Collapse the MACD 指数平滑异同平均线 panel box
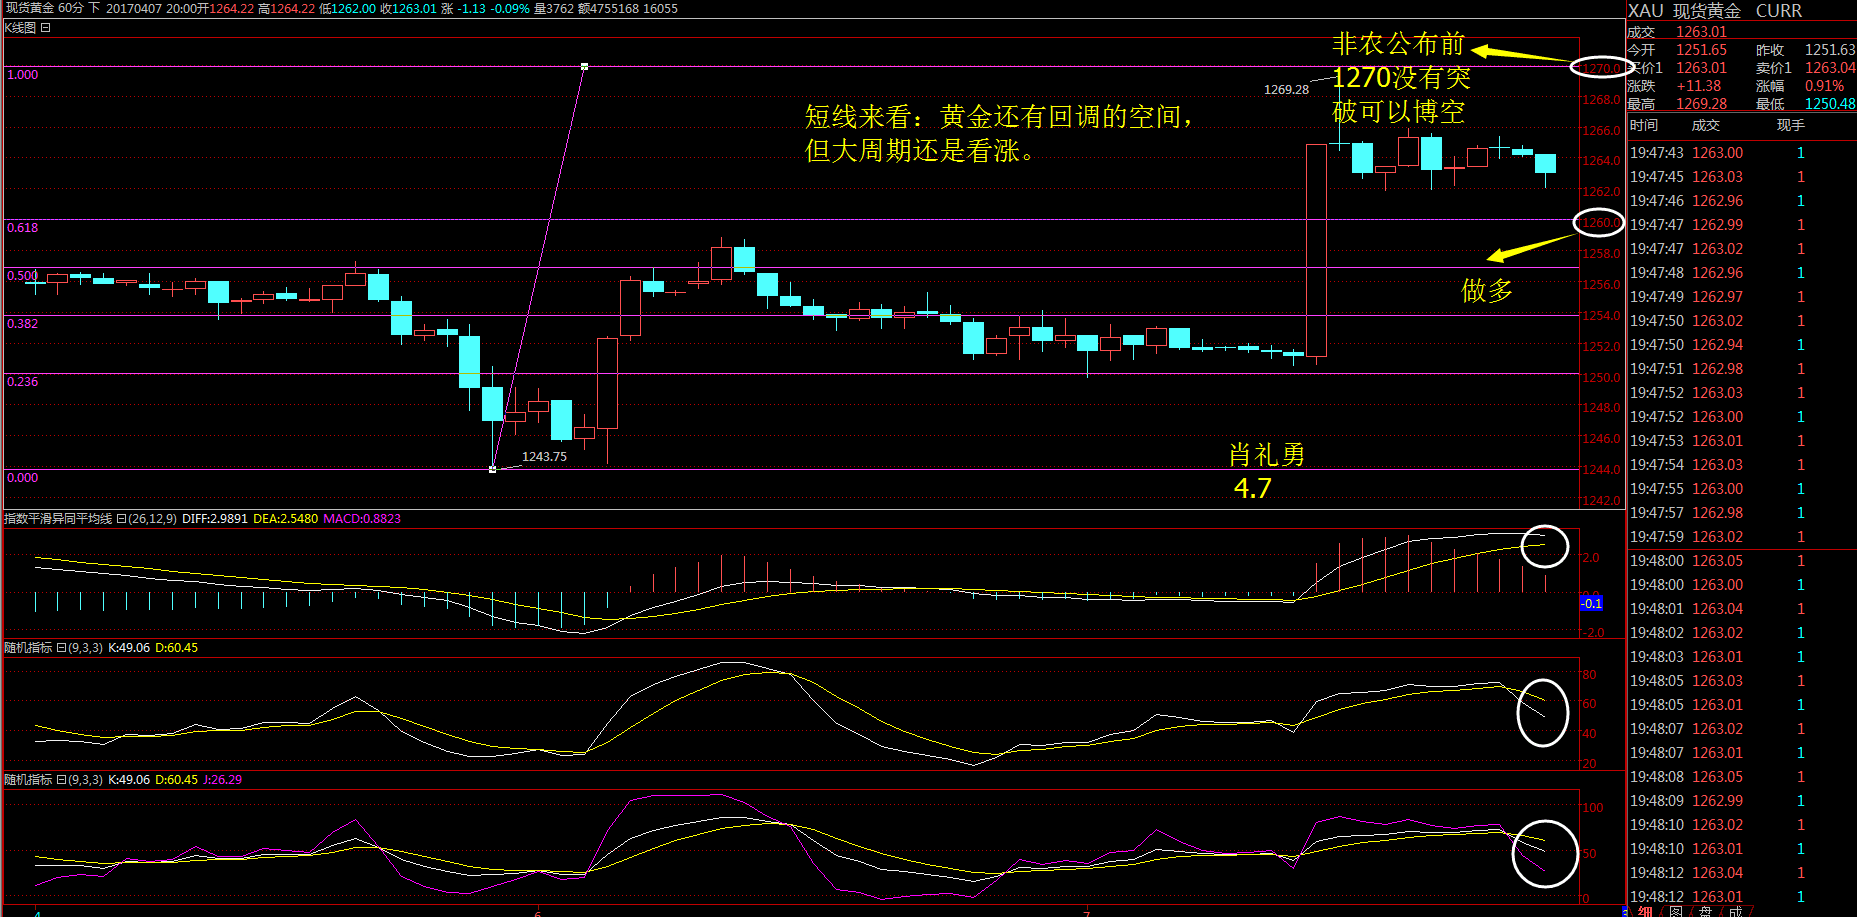Screen dimensions: 1857x917 (x=121, y=519)
